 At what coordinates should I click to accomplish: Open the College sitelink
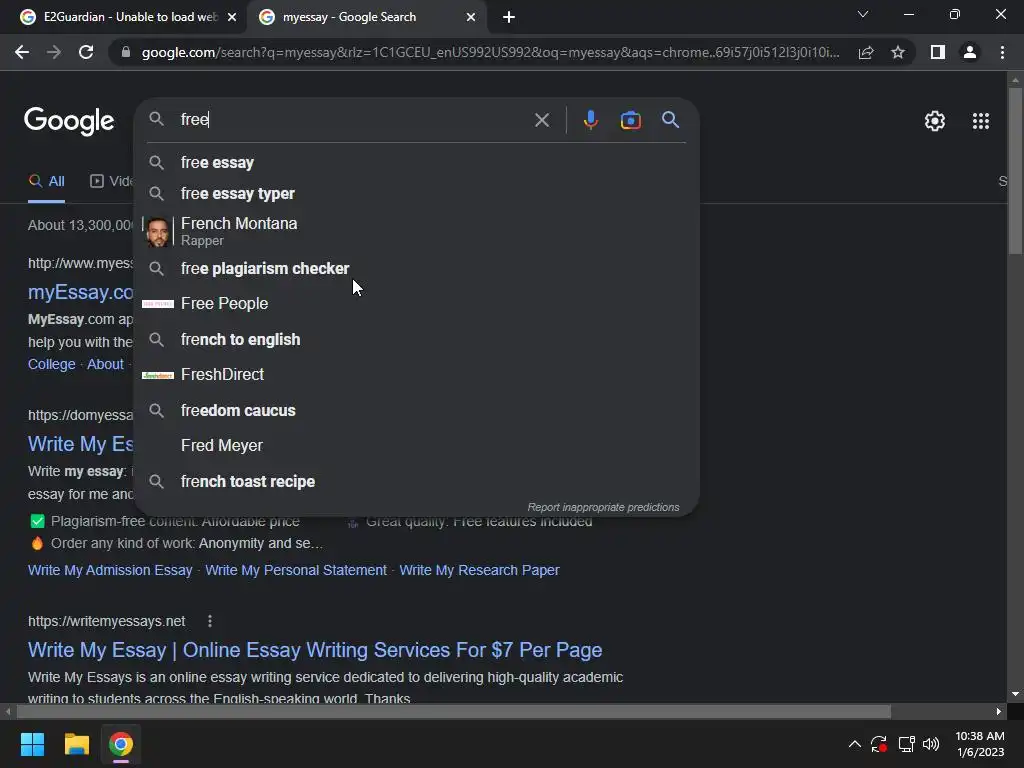(x=52, y=364)
